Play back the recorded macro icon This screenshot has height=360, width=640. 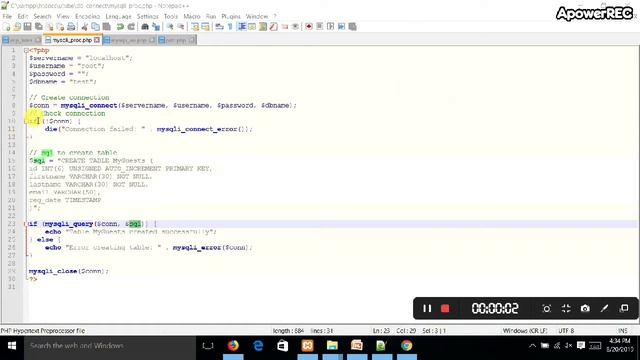coord(331,27)
